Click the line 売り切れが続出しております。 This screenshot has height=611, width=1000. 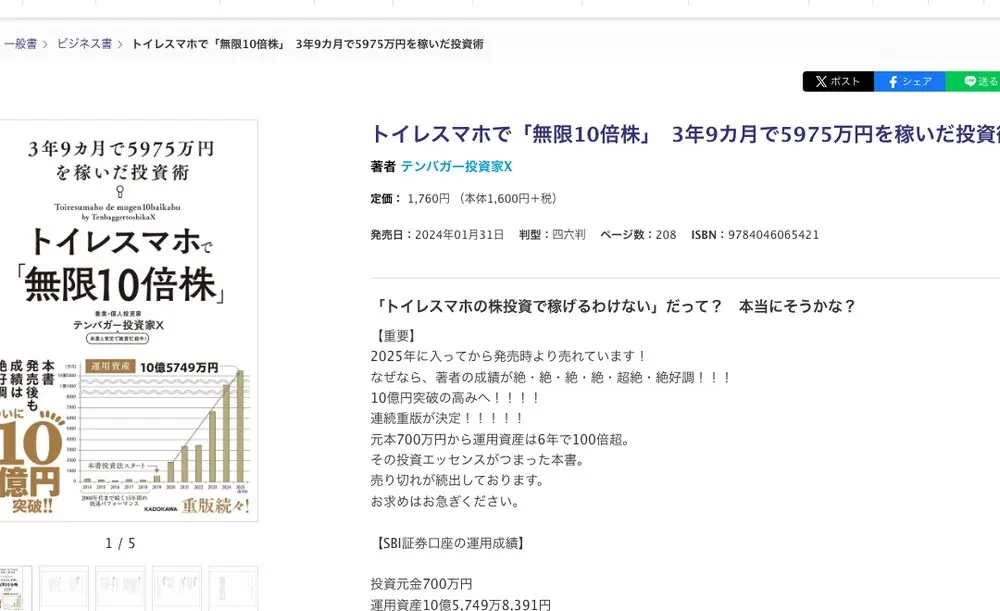click(x=458, y=480)
